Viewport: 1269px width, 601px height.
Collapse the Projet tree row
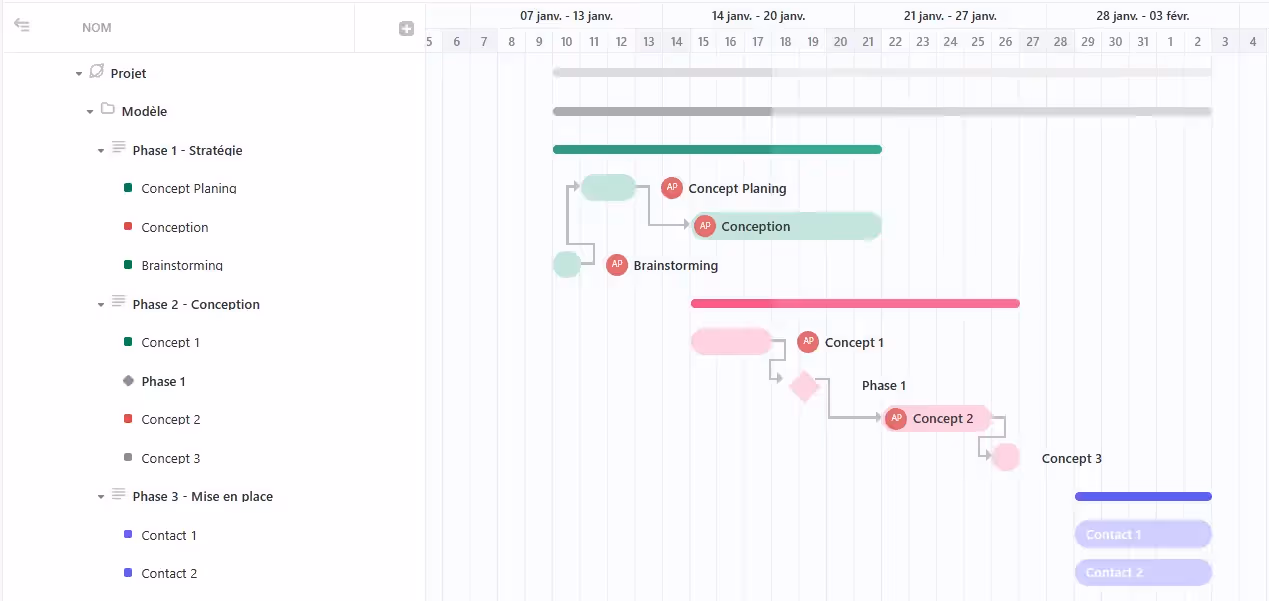tap(79, 74)
